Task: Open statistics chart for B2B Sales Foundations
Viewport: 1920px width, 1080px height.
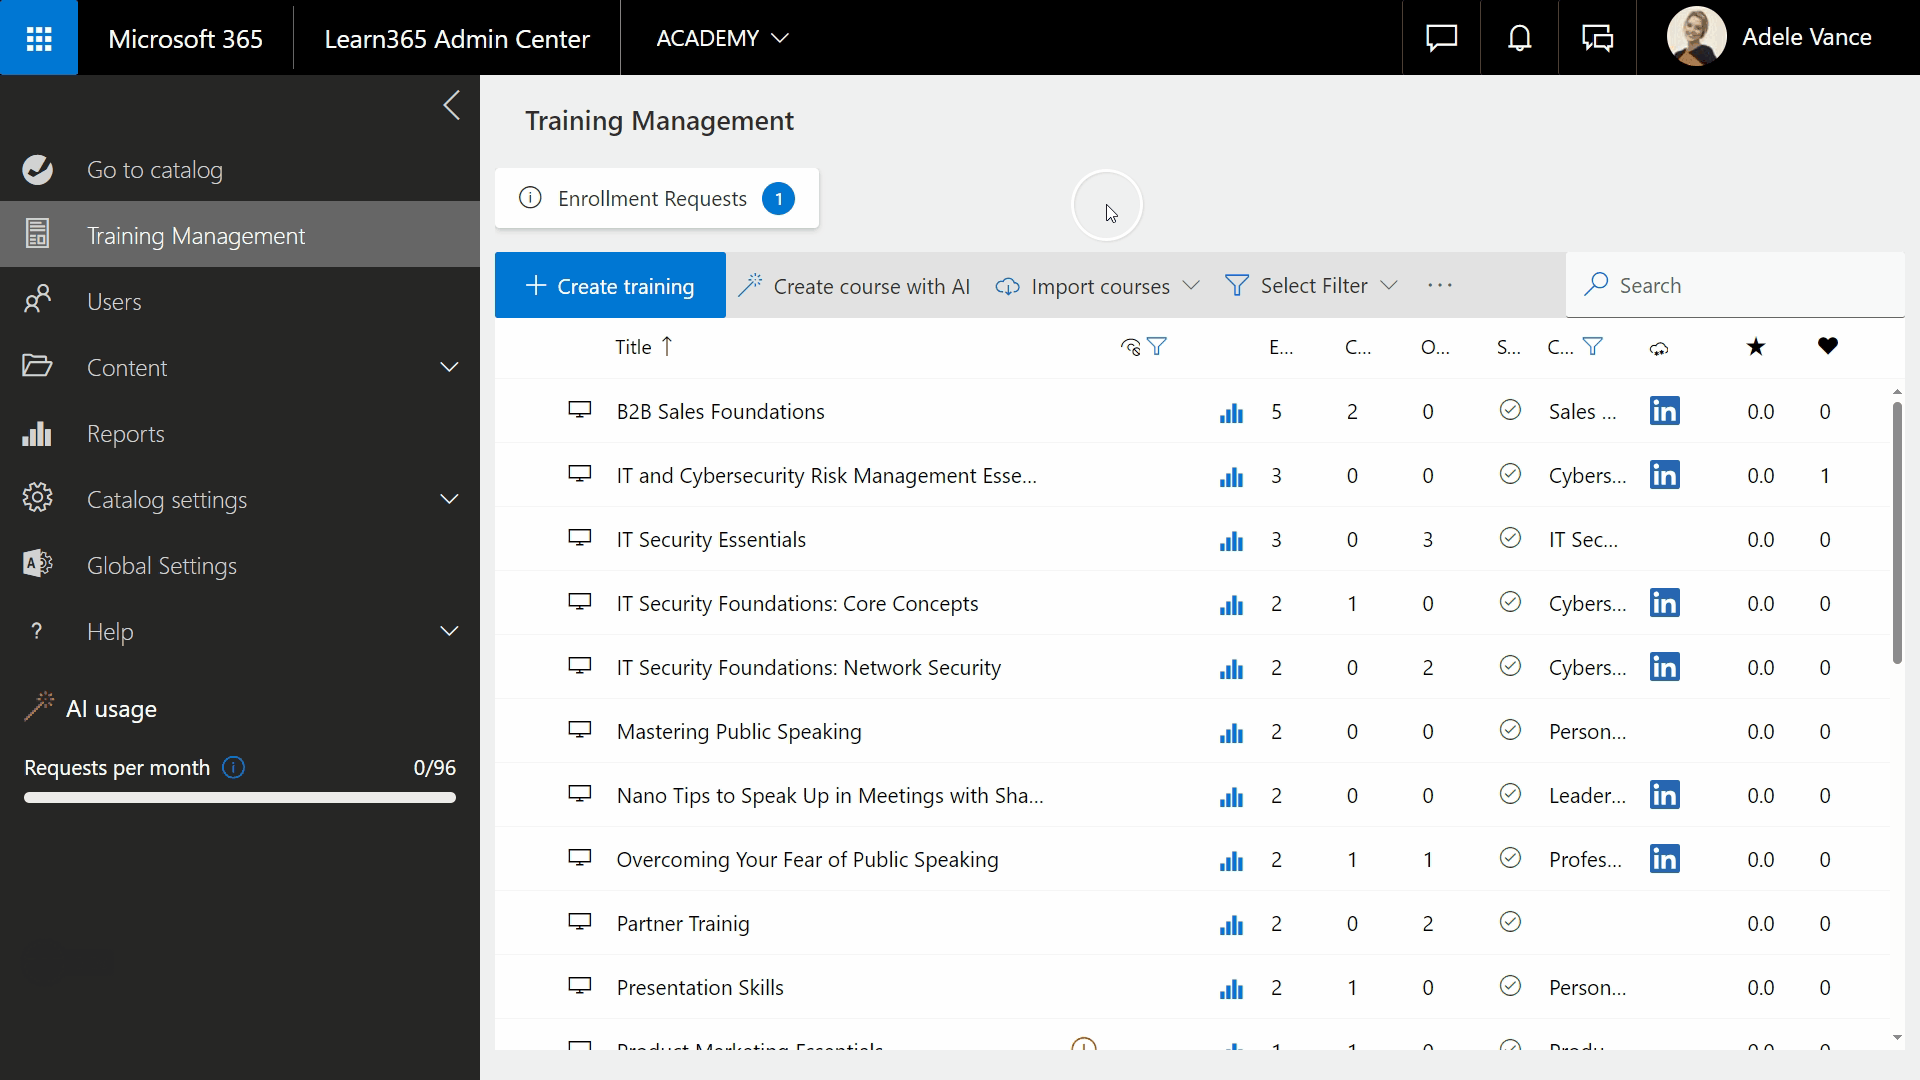Action: click(1231, 413)
